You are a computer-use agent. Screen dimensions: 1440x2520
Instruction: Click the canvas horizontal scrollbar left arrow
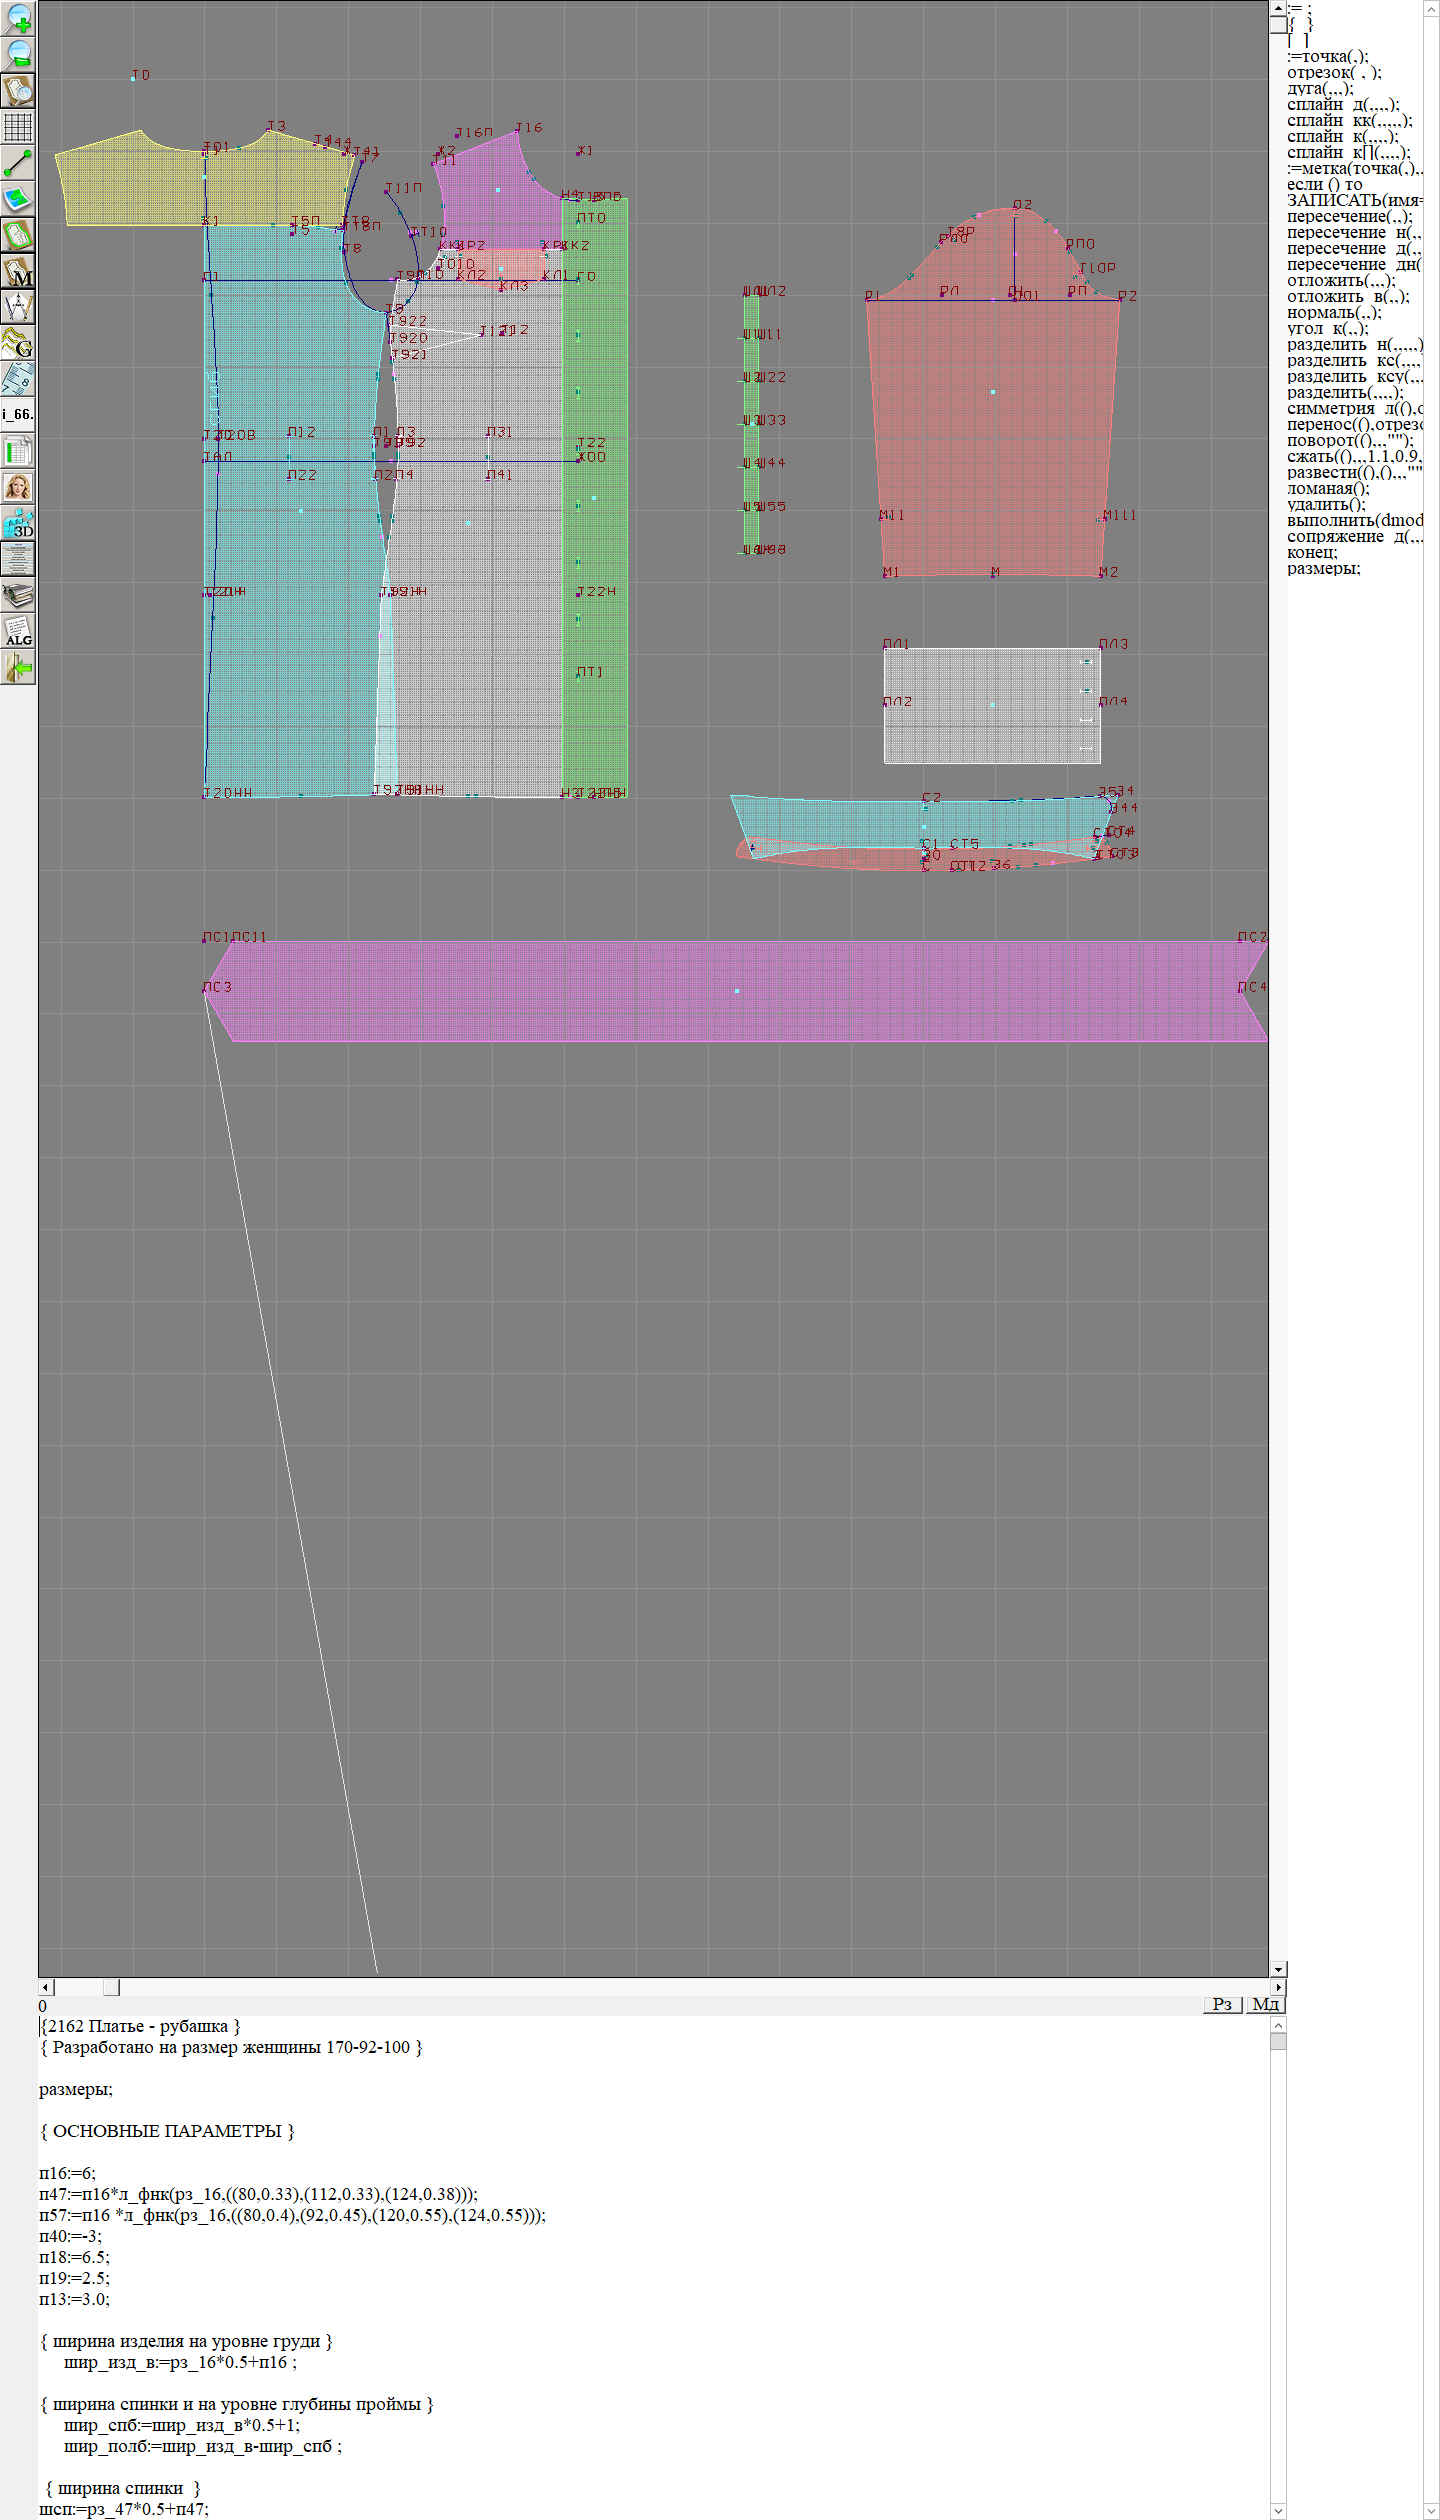[46, 1987]
